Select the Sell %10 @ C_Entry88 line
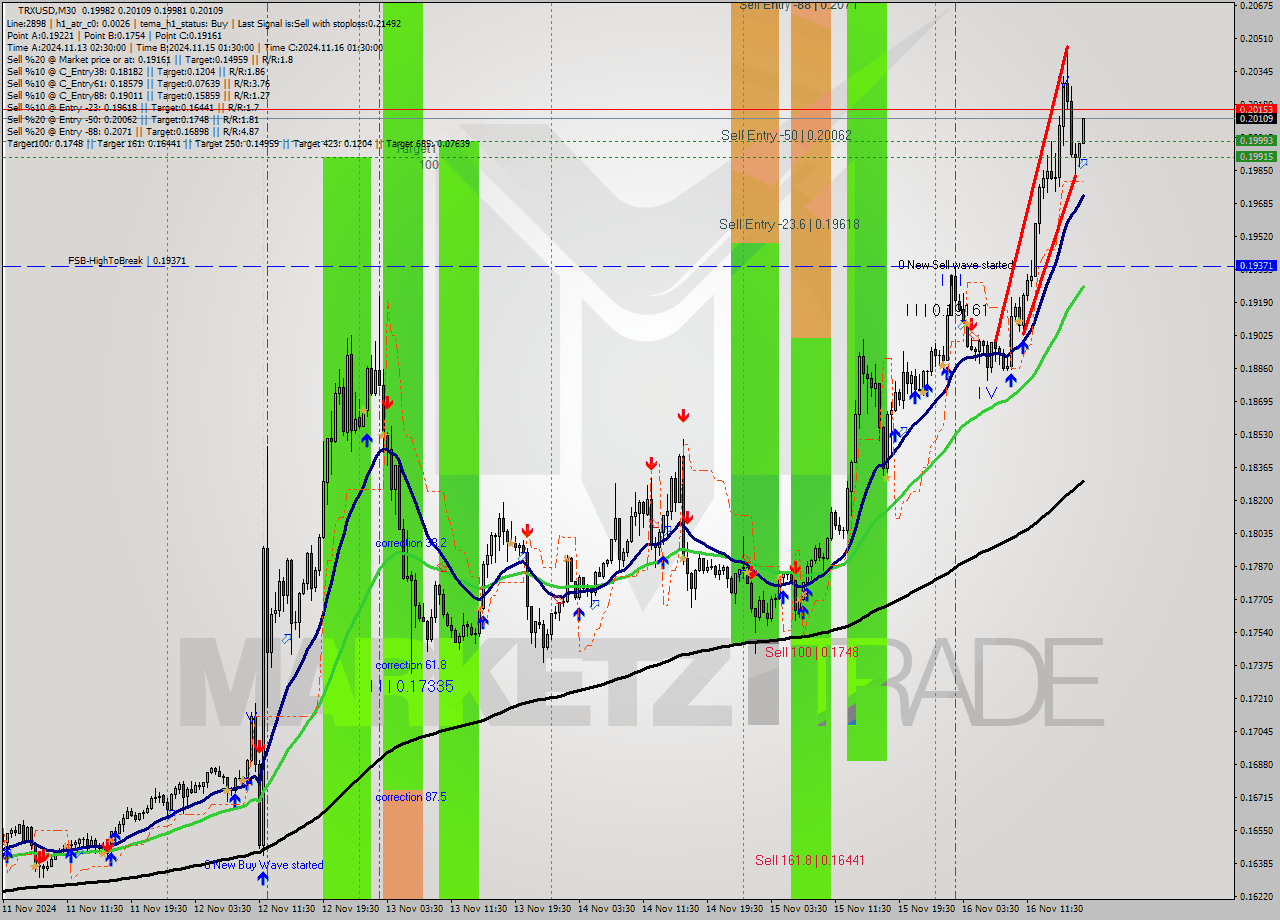Viewport: 1280px width, 920px height. point(138,95)
